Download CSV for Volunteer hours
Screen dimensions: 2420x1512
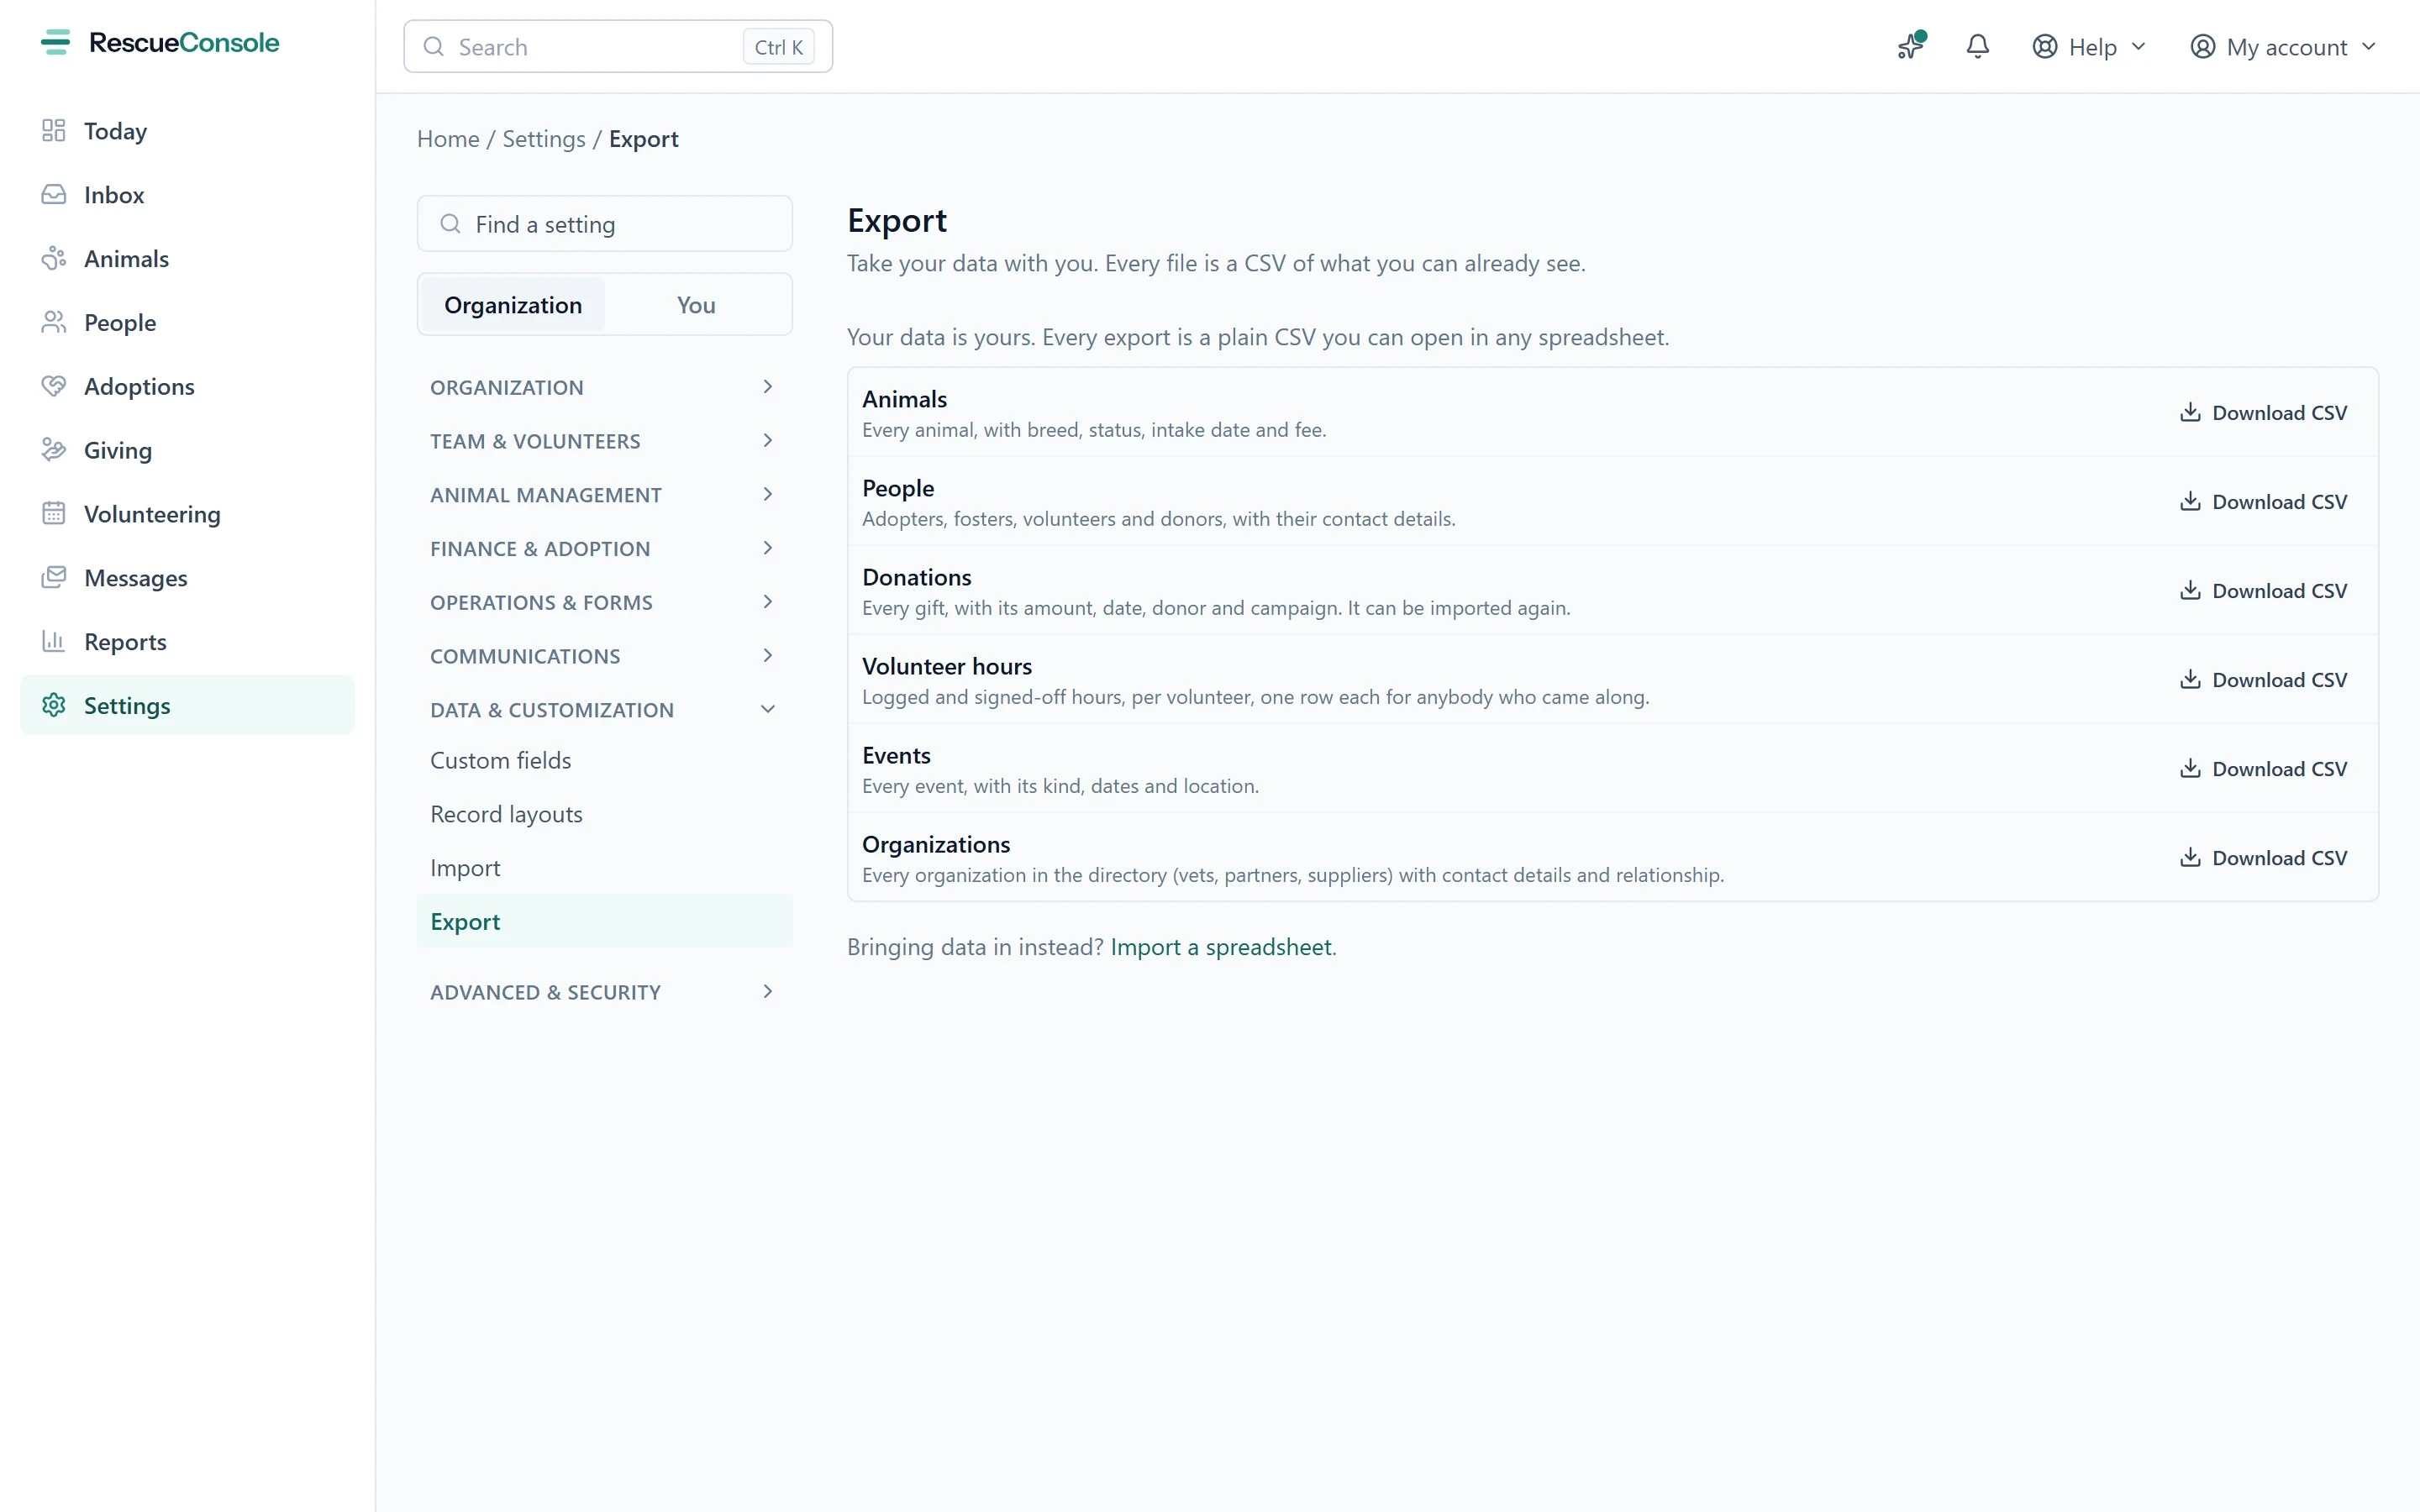[x=2263, y=680]
